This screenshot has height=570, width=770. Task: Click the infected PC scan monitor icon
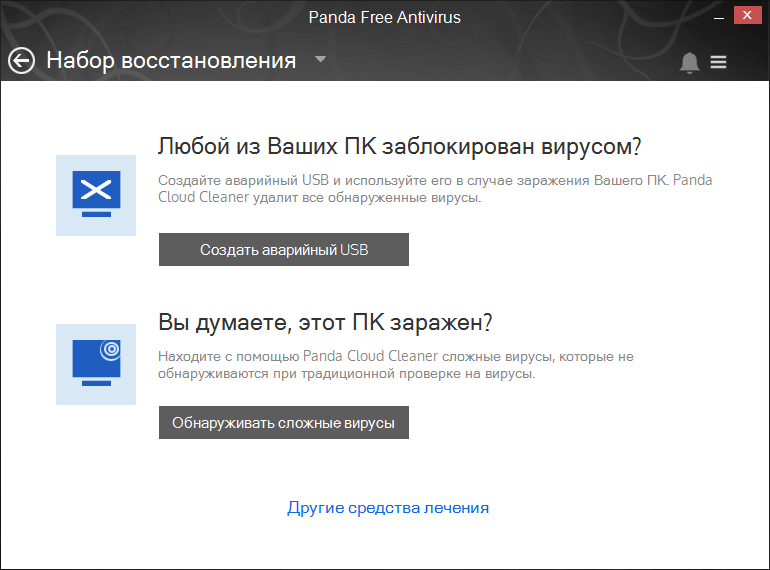pos(96,364)
